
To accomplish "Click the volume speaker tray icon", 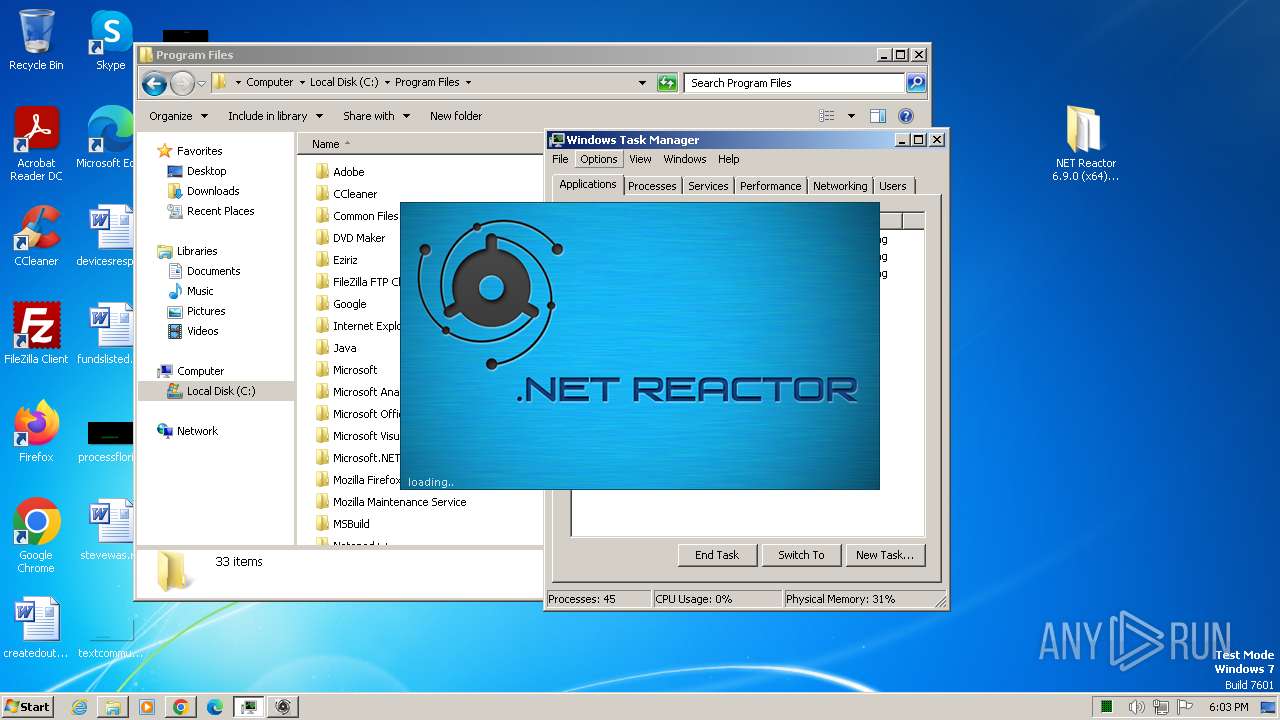I will 1136,707.
